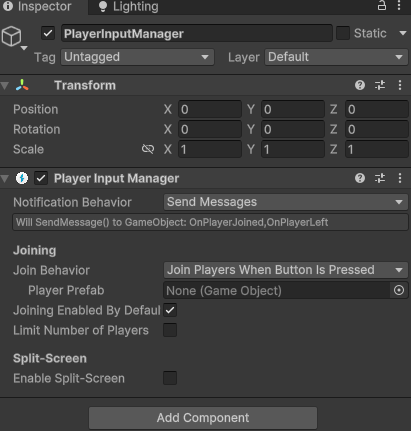Click the Transform component axes icon
The image size is (411, 431).
tap(22, 85)
